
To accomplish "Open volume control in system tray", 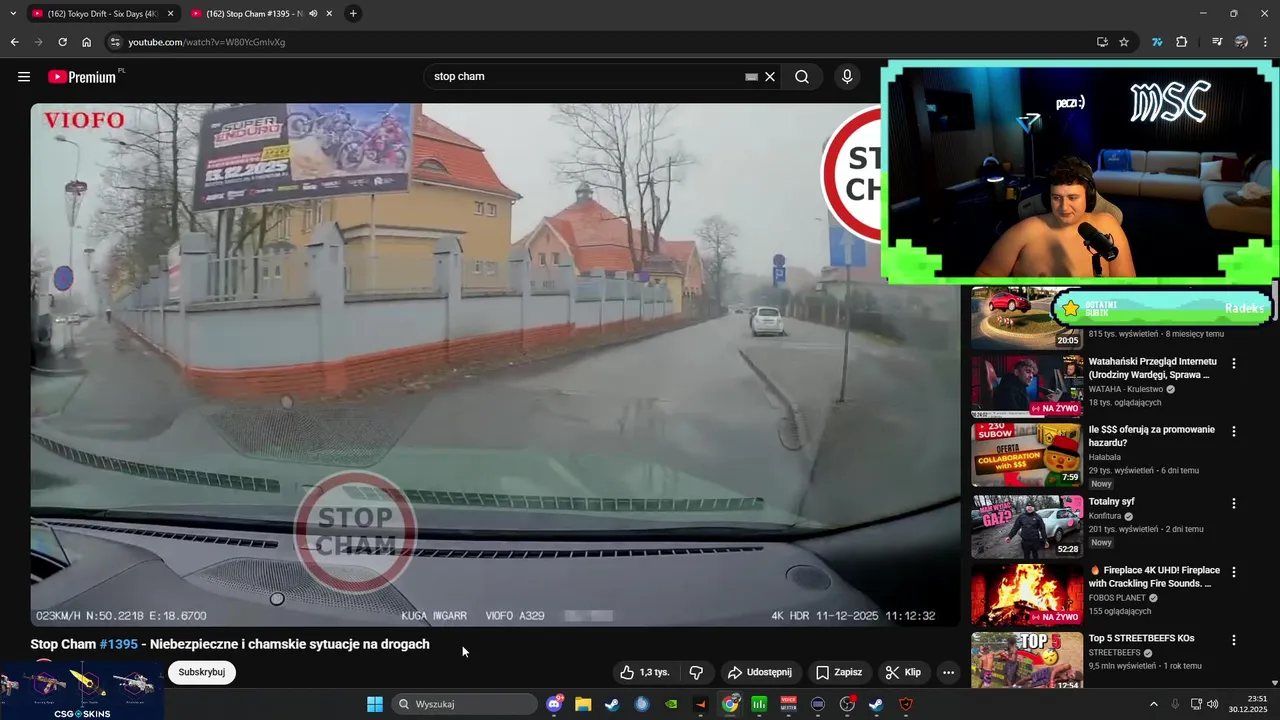I will pyautogui.click(x=1213, y=704).
